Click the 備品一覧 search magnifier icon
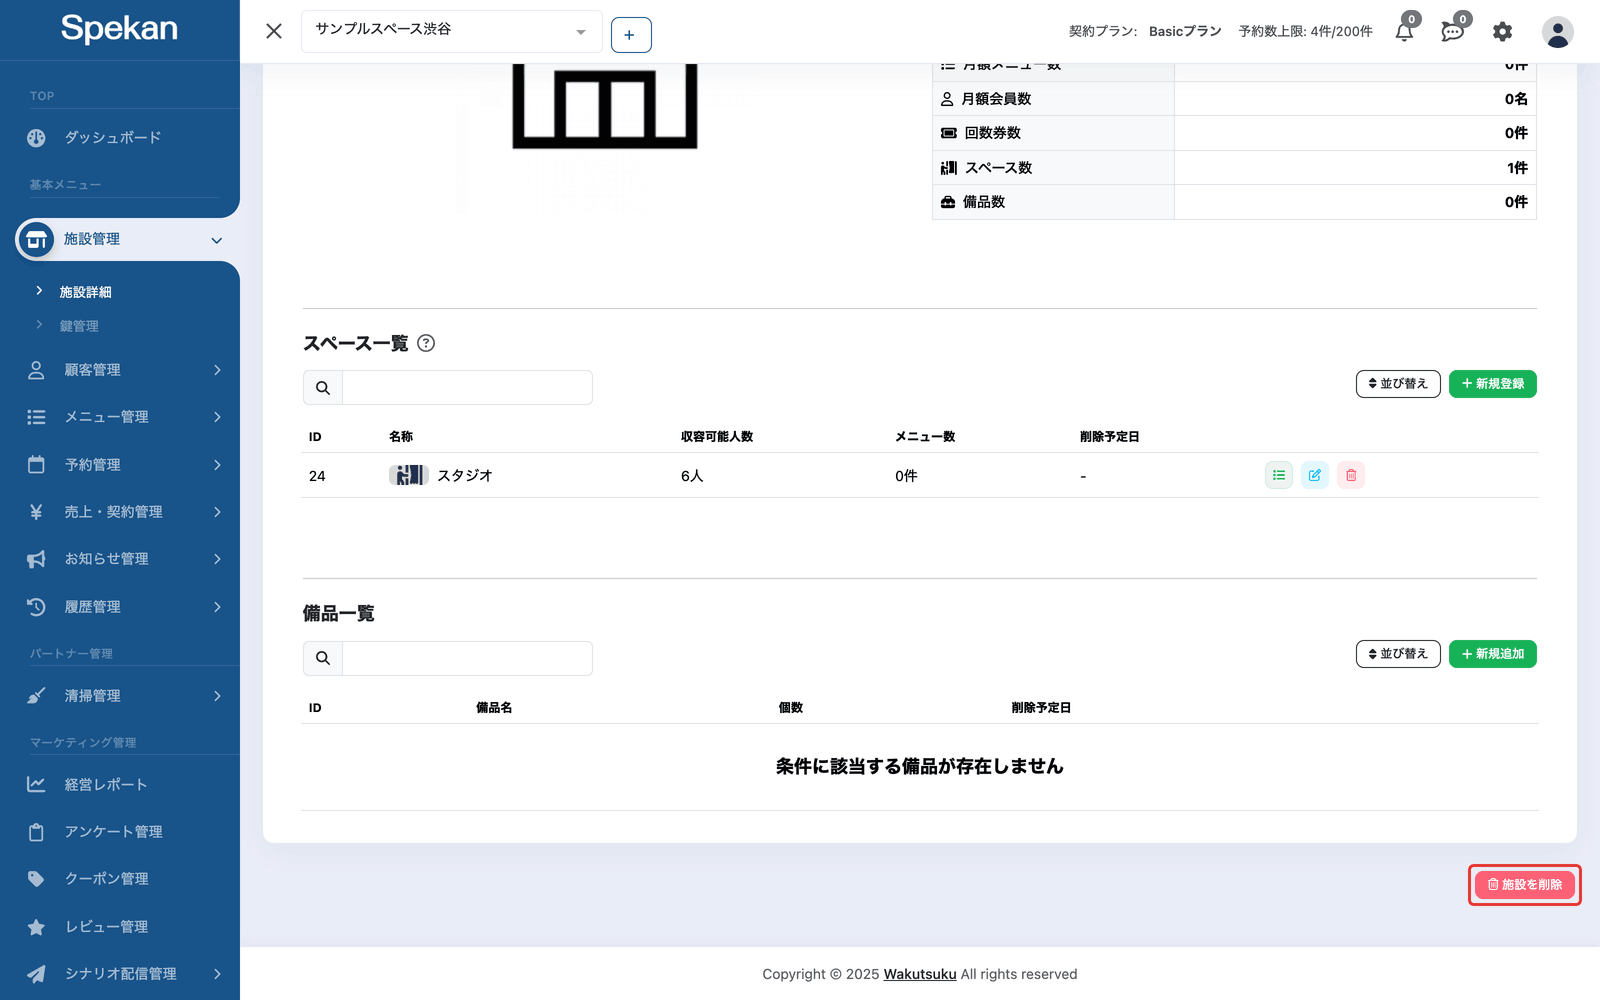1600x1000 pixels. point(323,658)
